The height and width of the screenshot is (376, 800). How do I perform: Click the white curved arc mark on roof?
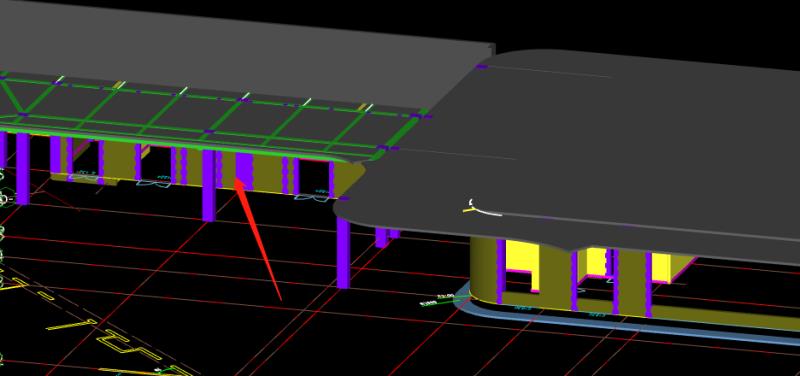[484, 209]
